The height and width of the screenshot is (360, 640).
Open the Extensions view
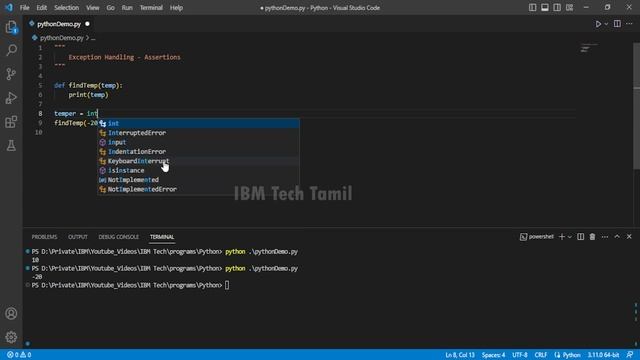click(x=11, y=122)
